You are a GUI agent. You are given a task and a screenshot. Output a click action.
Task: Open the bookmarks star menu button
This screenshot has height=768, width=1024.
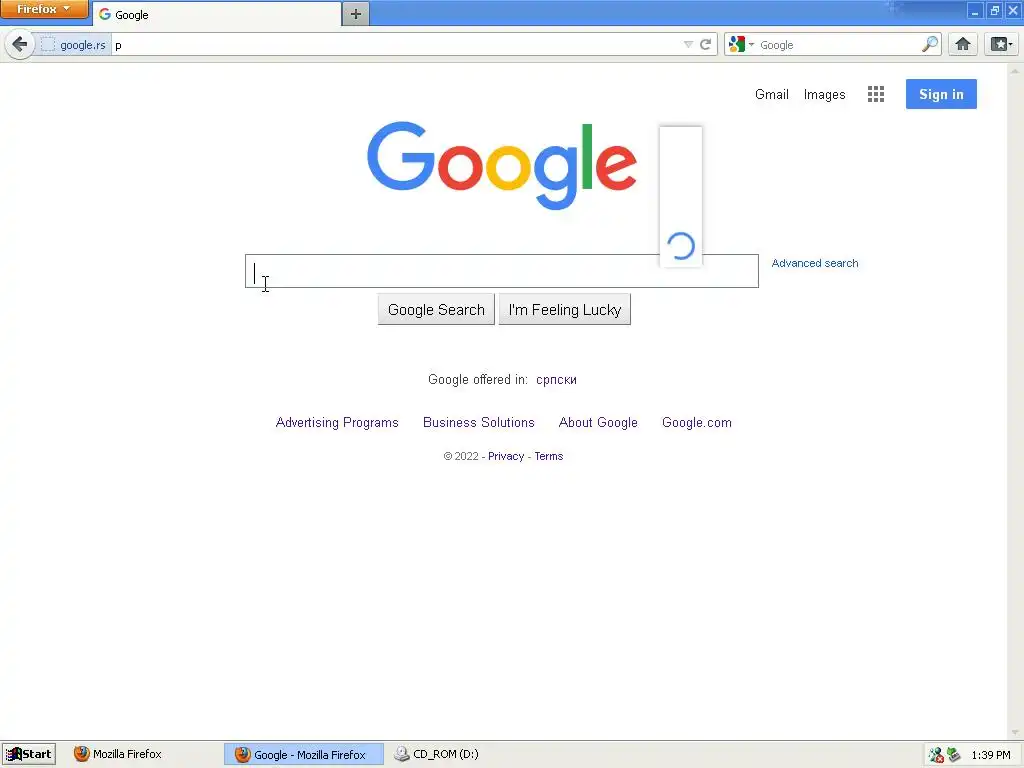[x=1001, y=44]
